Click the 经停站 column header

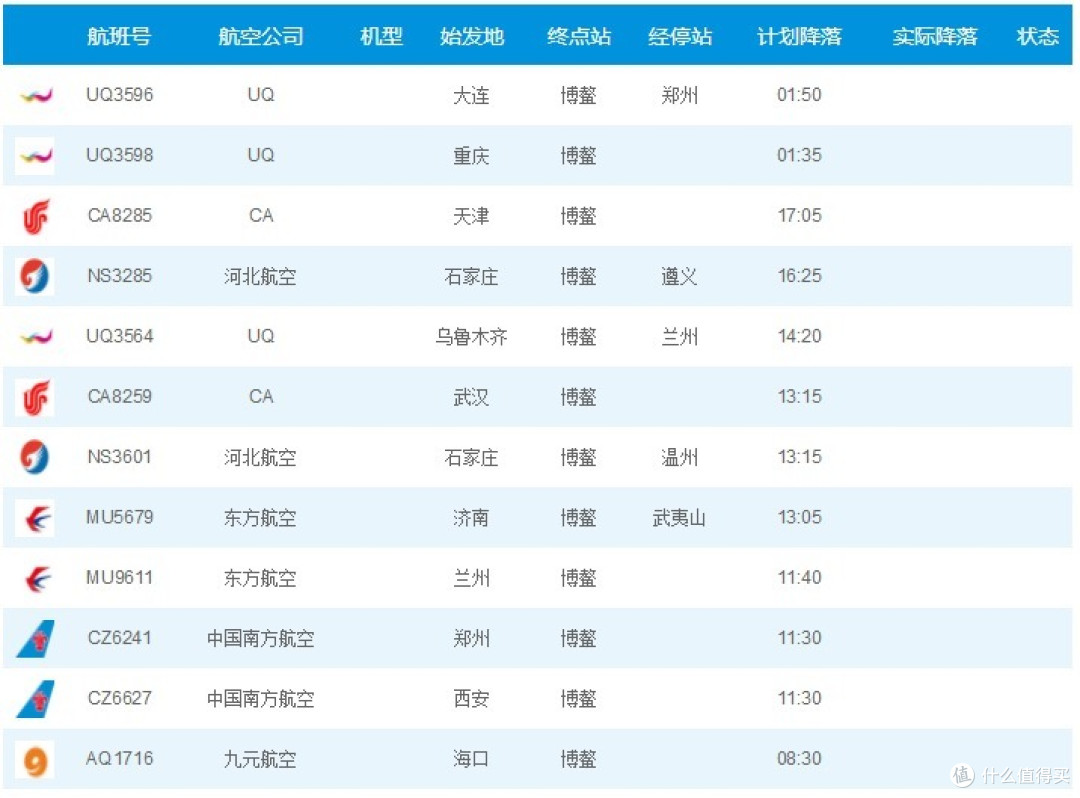(x=680, y=36)
